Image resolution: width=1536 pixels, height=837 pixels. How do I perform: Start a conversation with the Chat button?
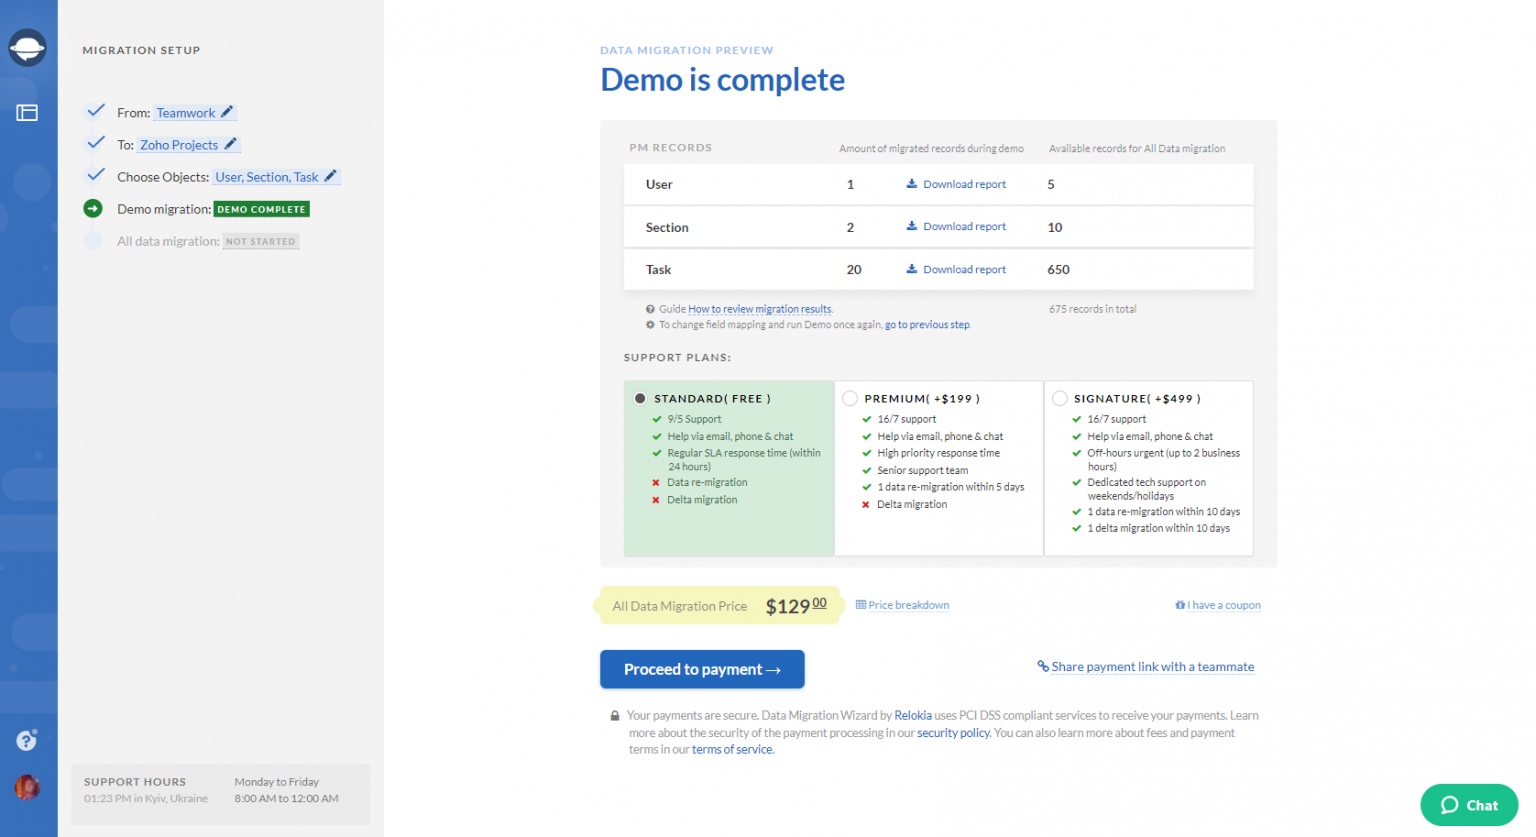(x=1468, y=804)
